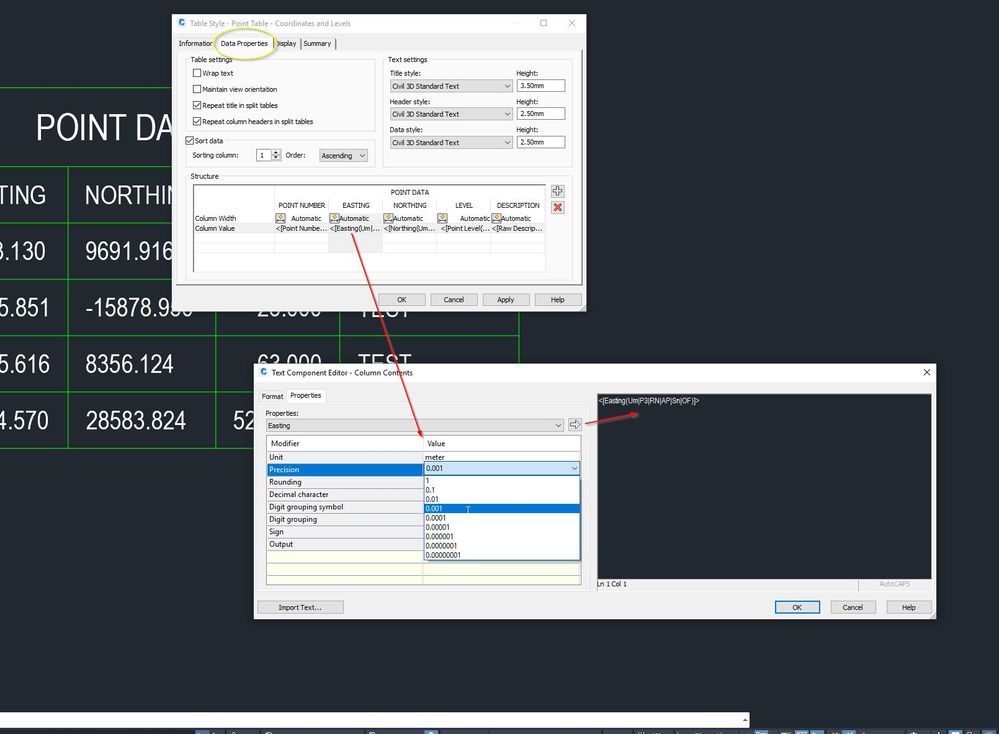Click the Easting text in the editor pane

tap(649, 401)
